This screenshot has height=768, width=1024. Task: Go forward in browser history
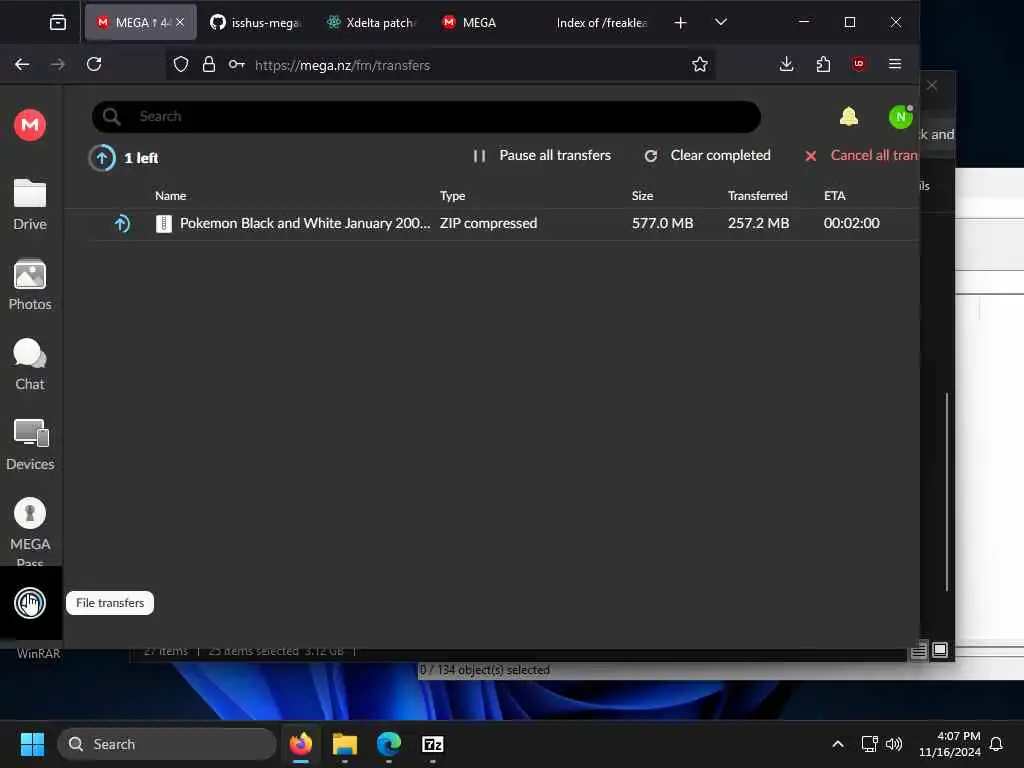tap(58, 65)
